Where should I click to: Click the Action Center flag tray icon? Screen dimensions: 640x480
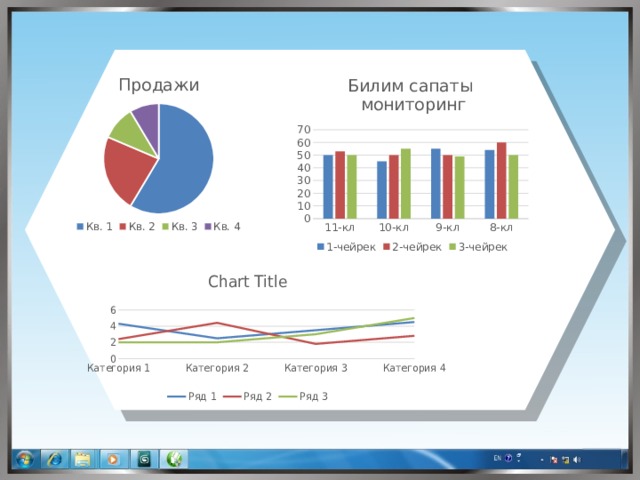click(x=554, y=460)
